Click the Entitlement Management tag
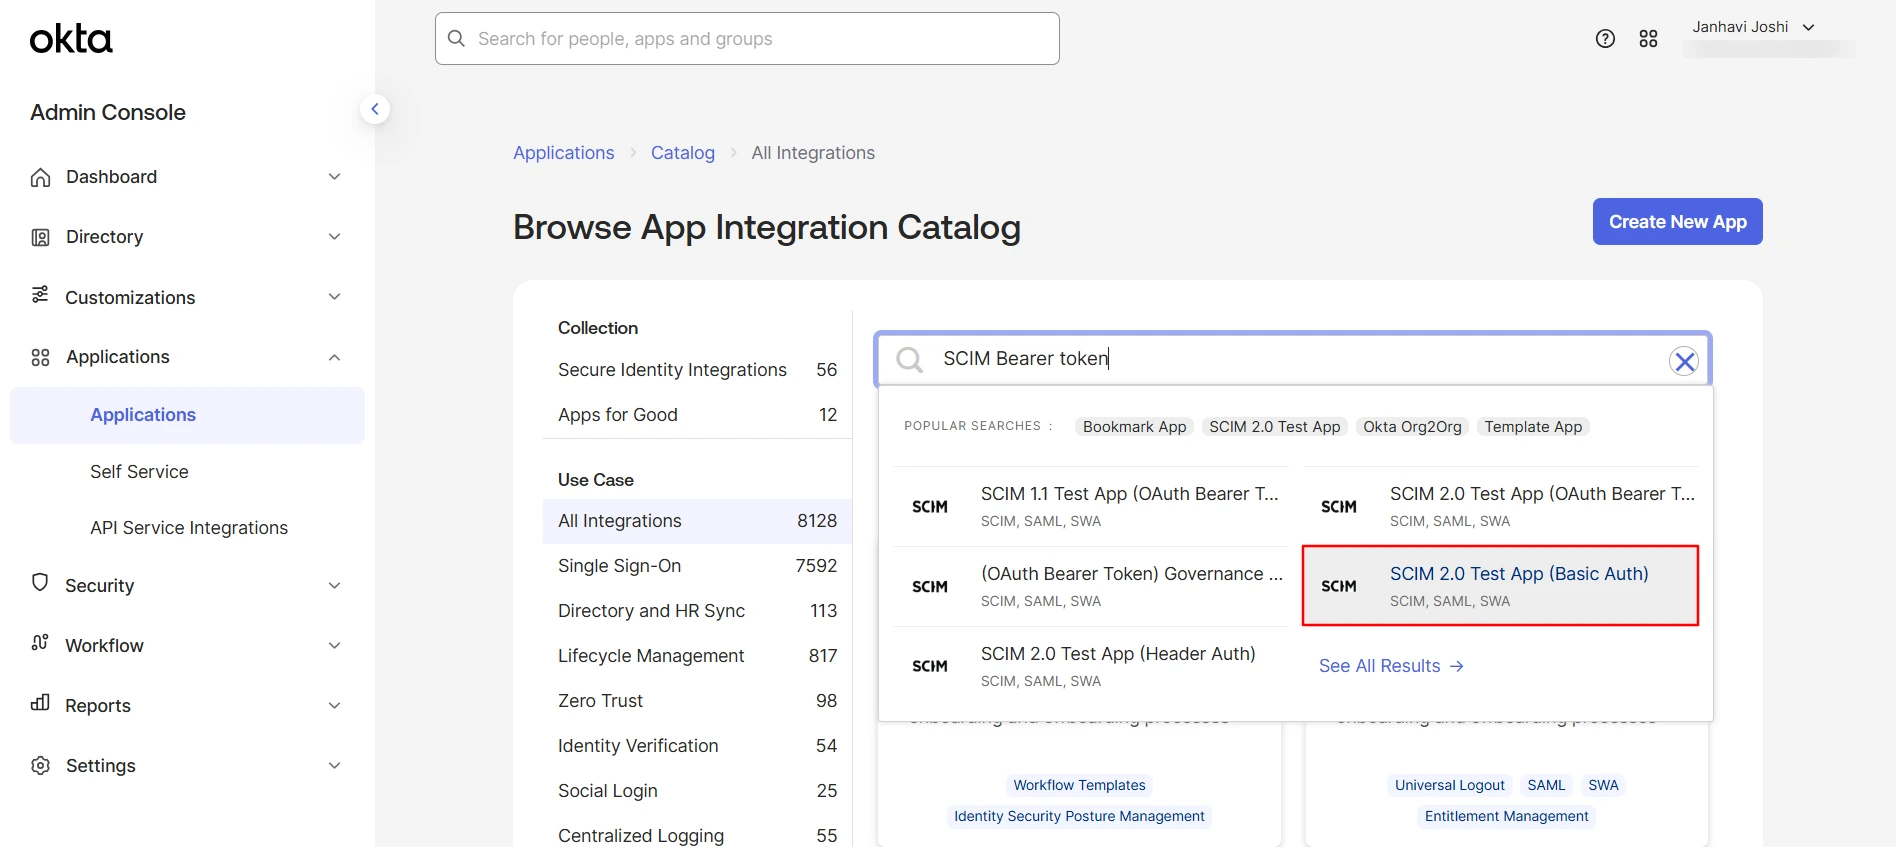Image resolution: width=1896 pixels, height=847 pixels. click(1506, 817)
